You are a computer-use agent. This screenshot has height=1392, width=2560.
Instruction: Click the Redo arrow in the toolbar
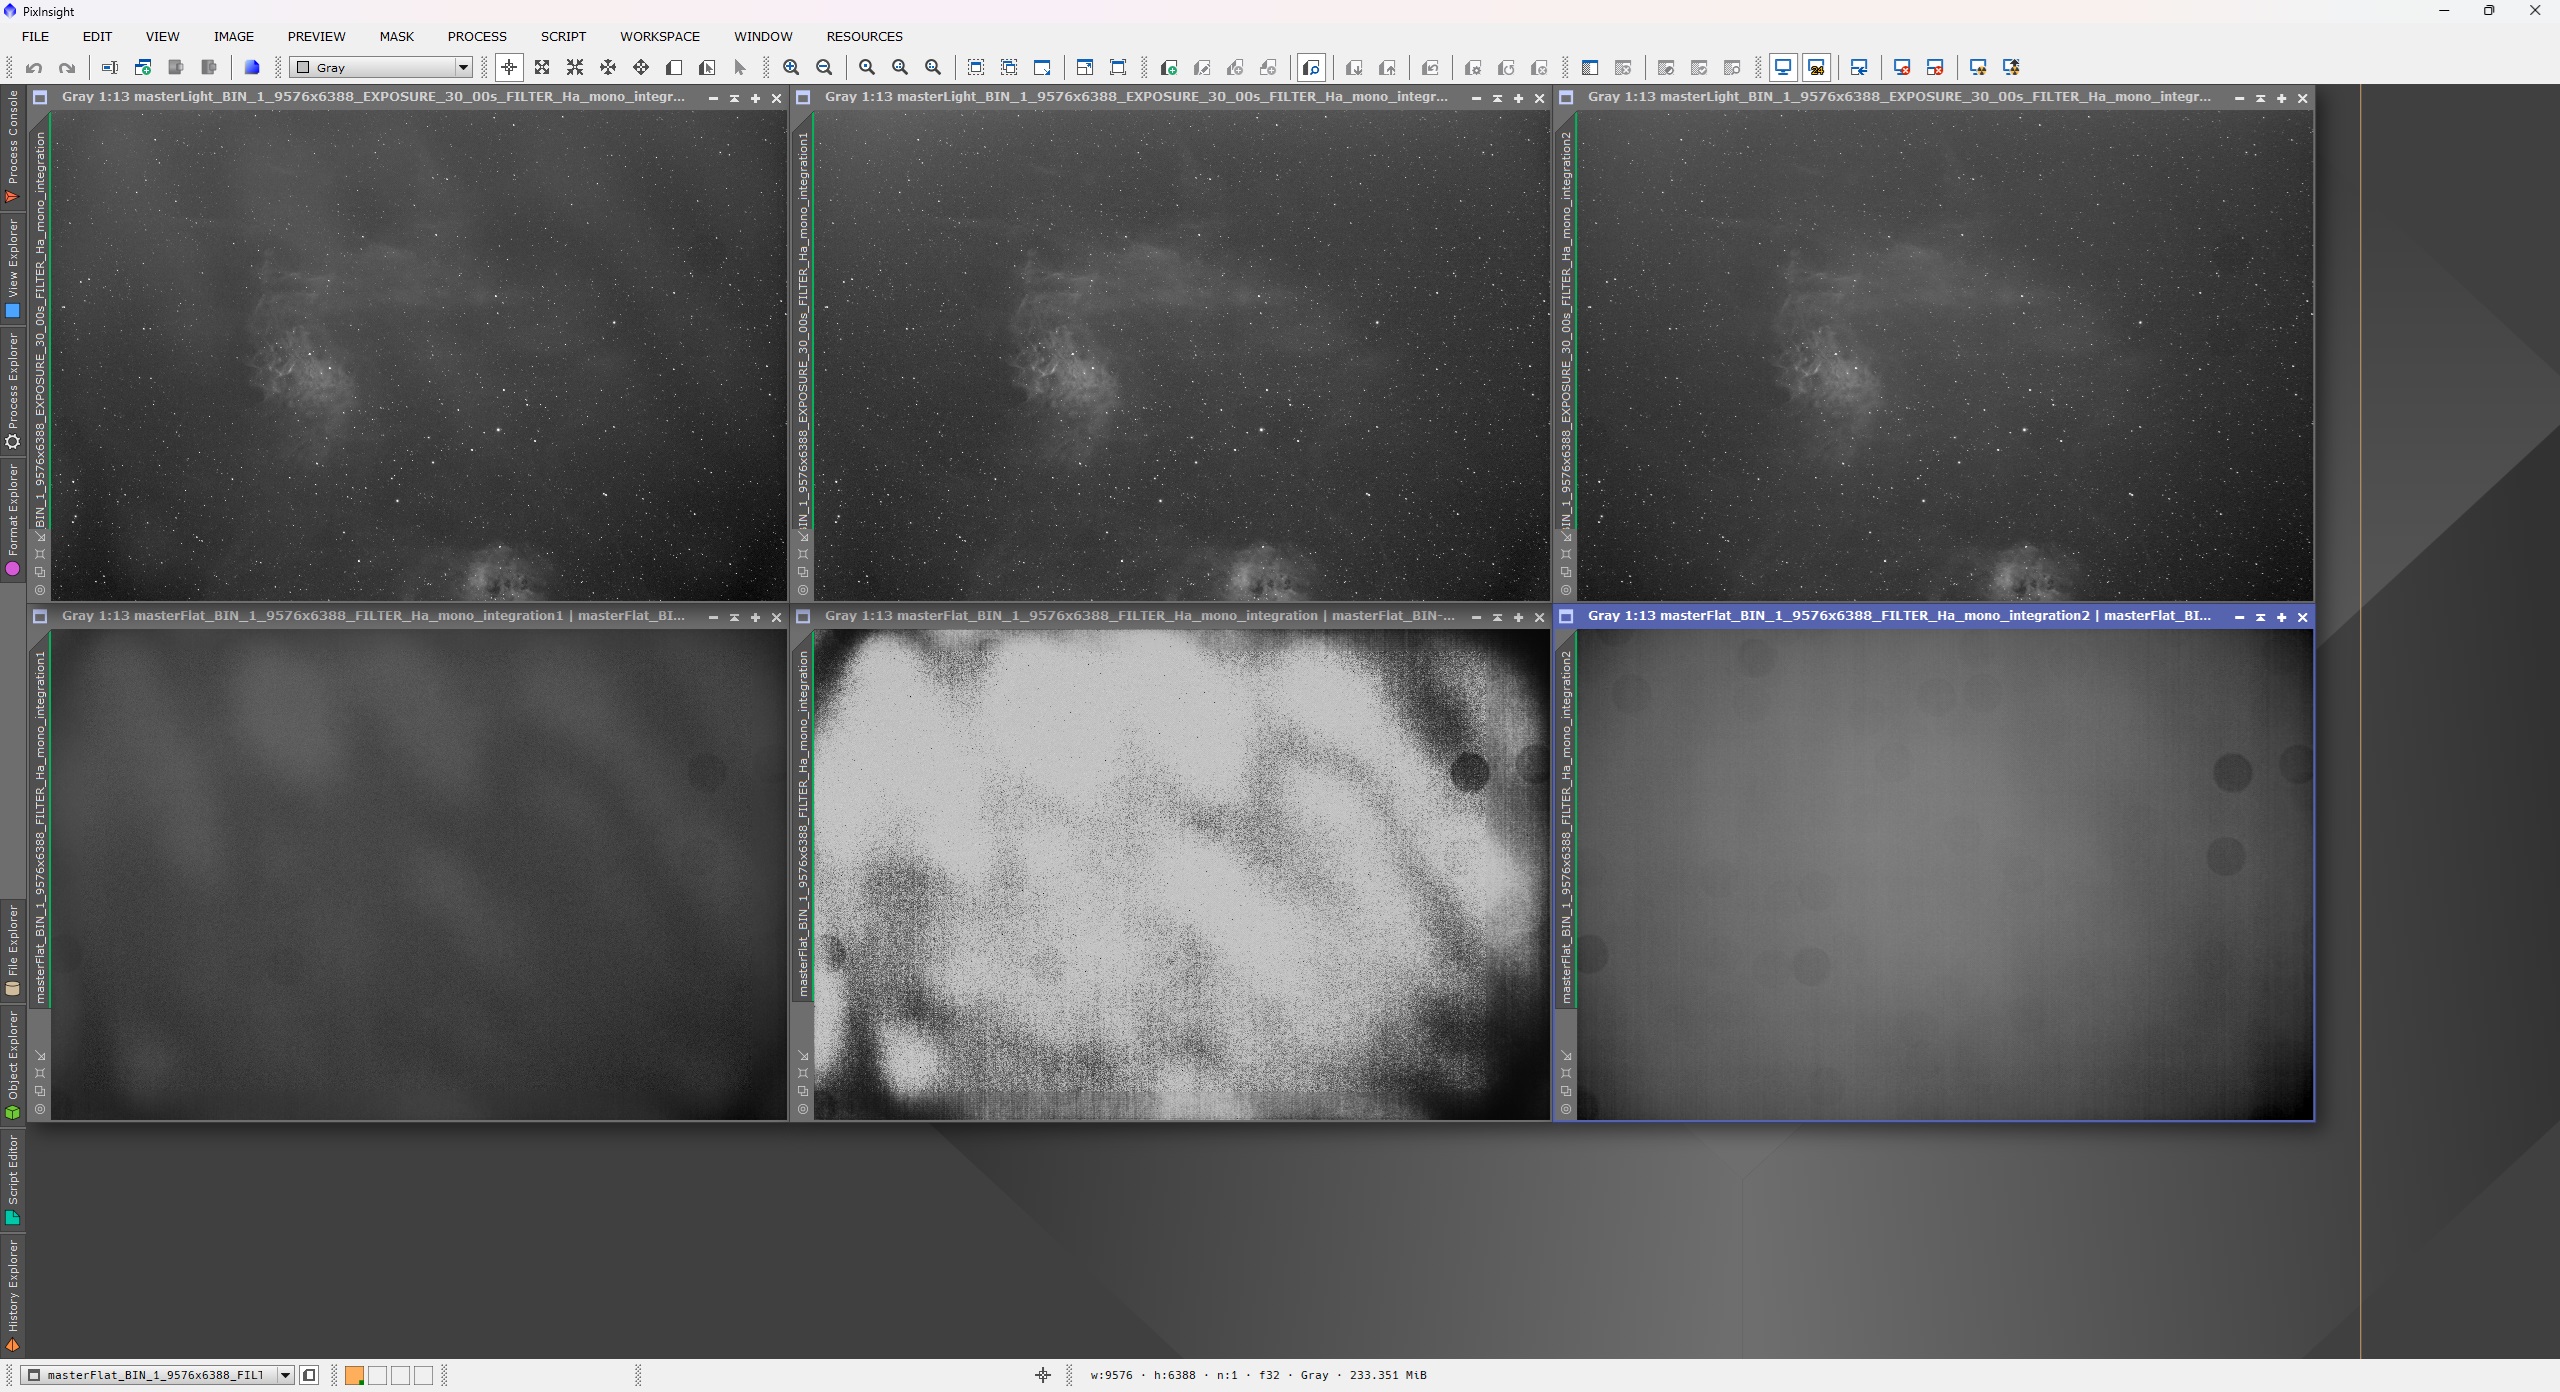tap(67, 68)
